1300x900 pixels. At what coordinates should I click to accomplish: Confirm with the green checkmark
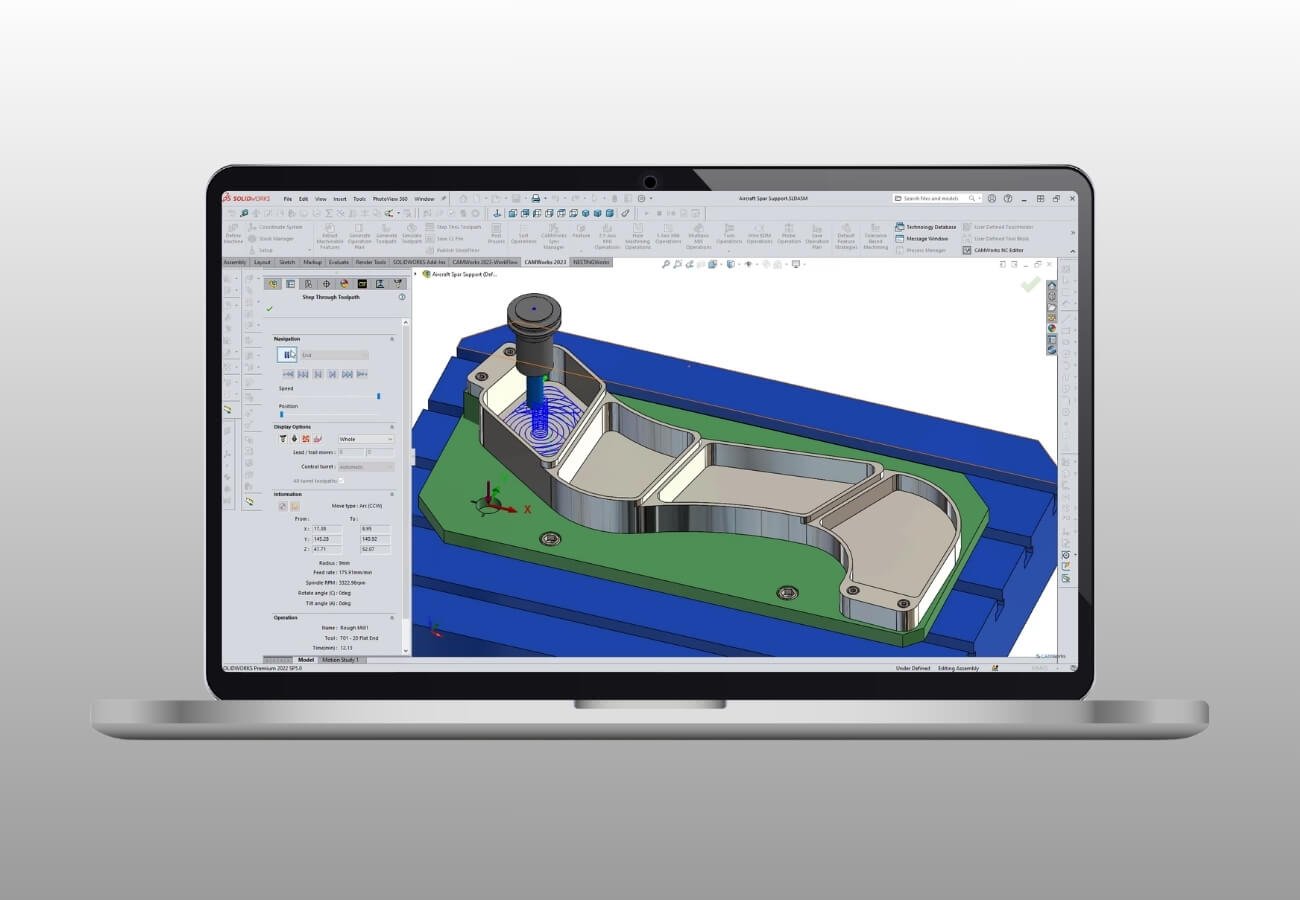coord(269,308)
